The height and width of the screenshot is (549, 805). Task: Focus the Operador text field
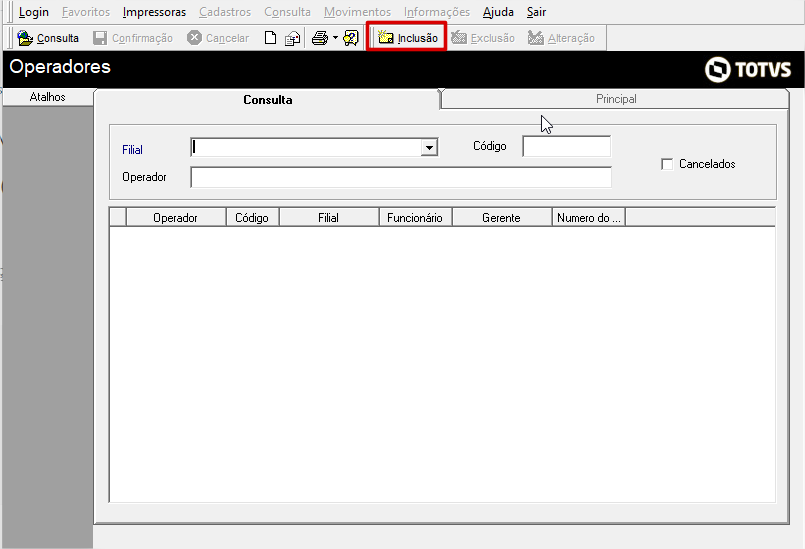click(400, 177)
